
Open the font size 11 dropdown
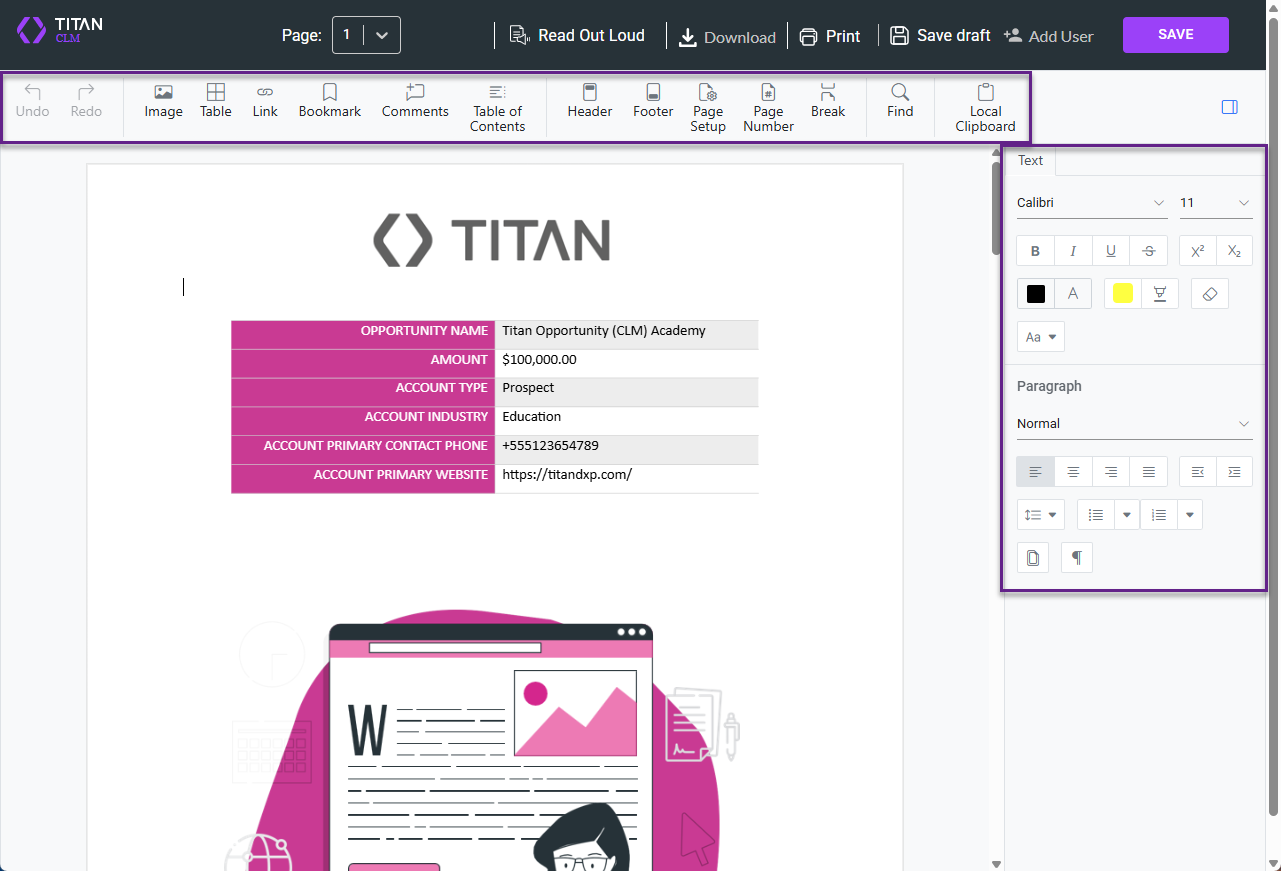(x=1215, y=202)
